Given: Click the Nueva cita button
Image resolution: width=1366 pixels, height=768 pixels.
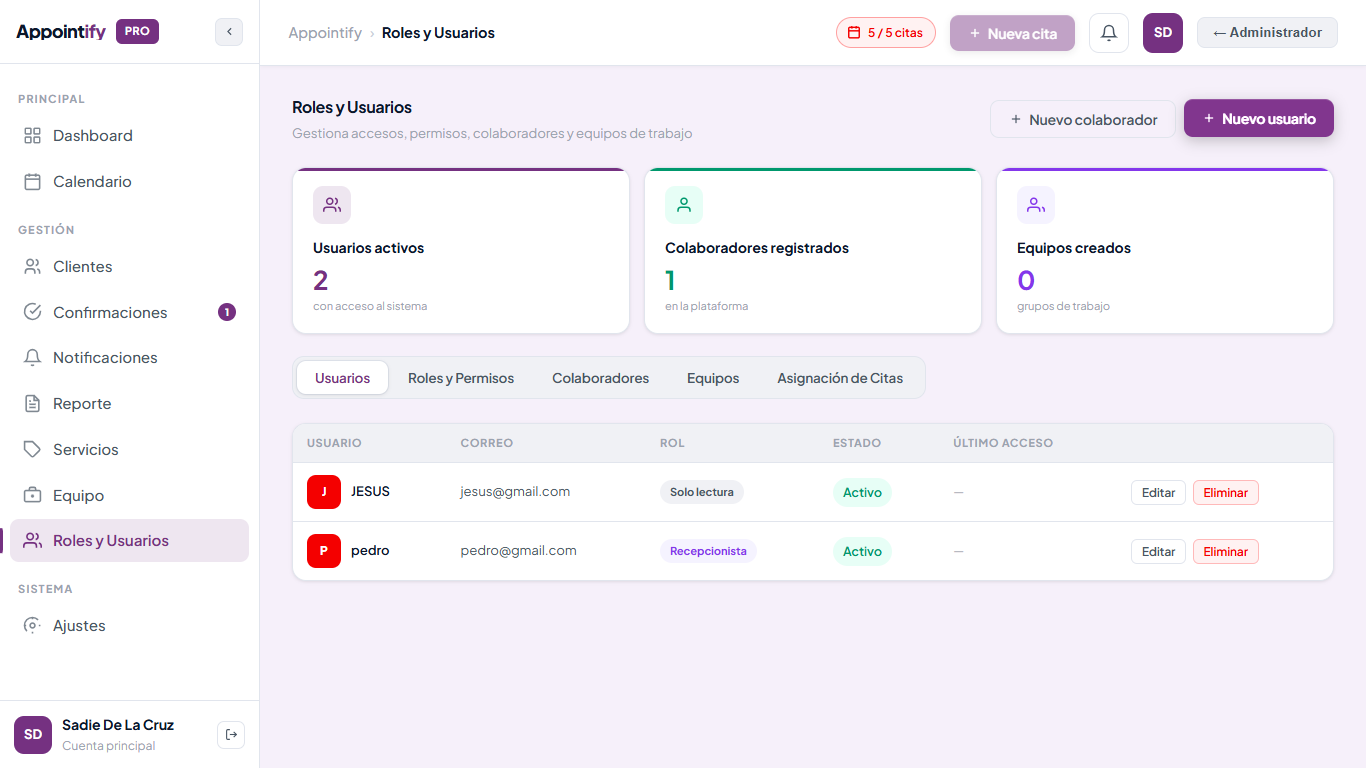Looking at the screenshot, I should [x=1012, y=33].
